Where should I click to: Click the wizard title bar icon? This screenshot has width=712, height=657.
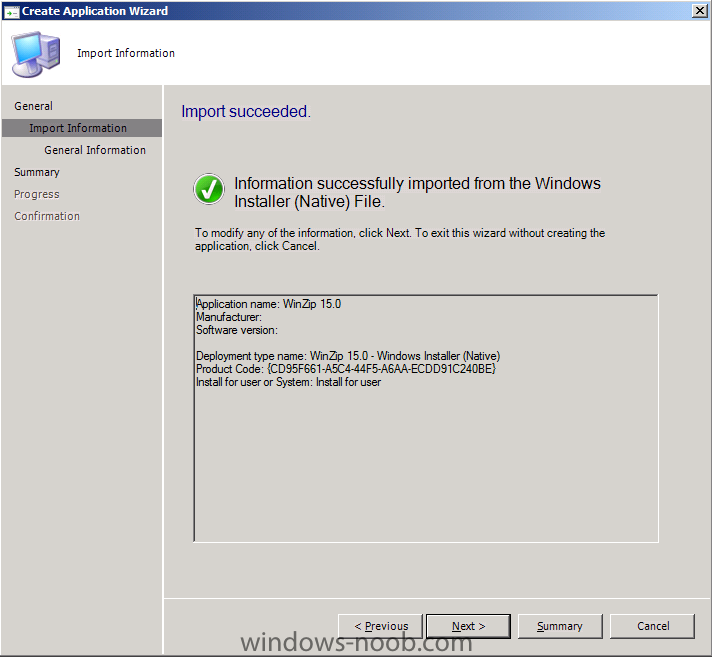[x=11, y=11]
